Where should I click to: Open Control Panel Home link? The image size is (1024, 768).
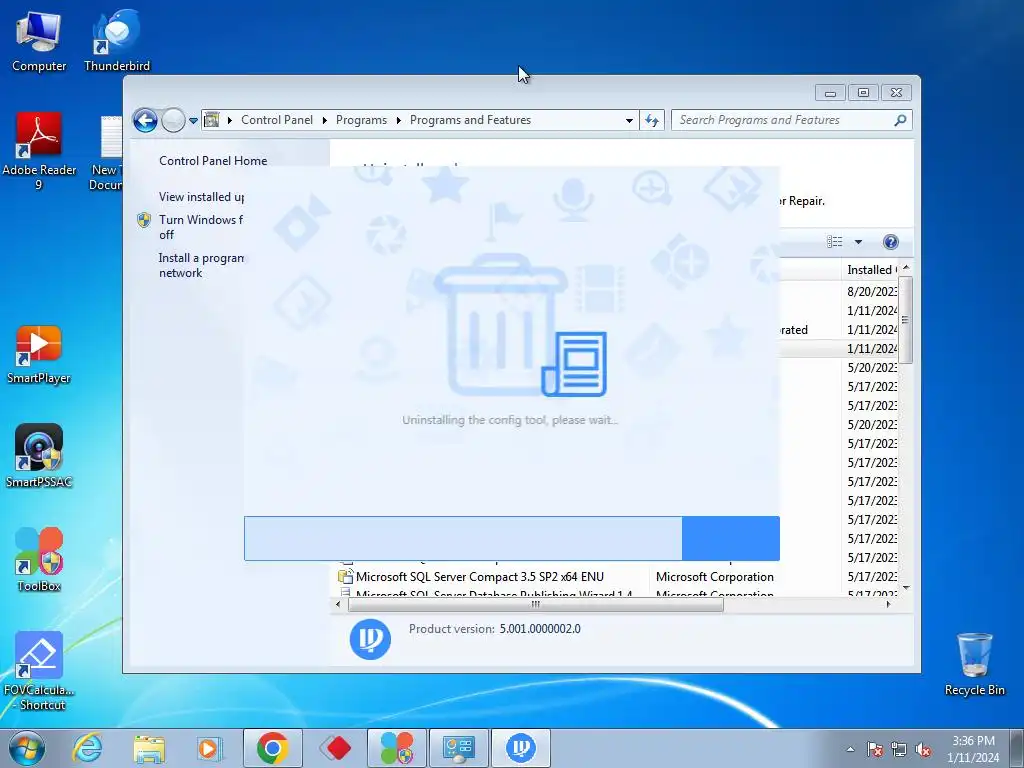click(213, 161)
